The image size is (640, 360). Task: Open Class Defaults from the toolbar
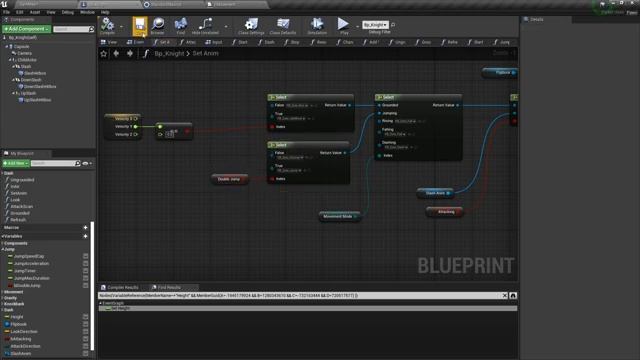(282, 25)
